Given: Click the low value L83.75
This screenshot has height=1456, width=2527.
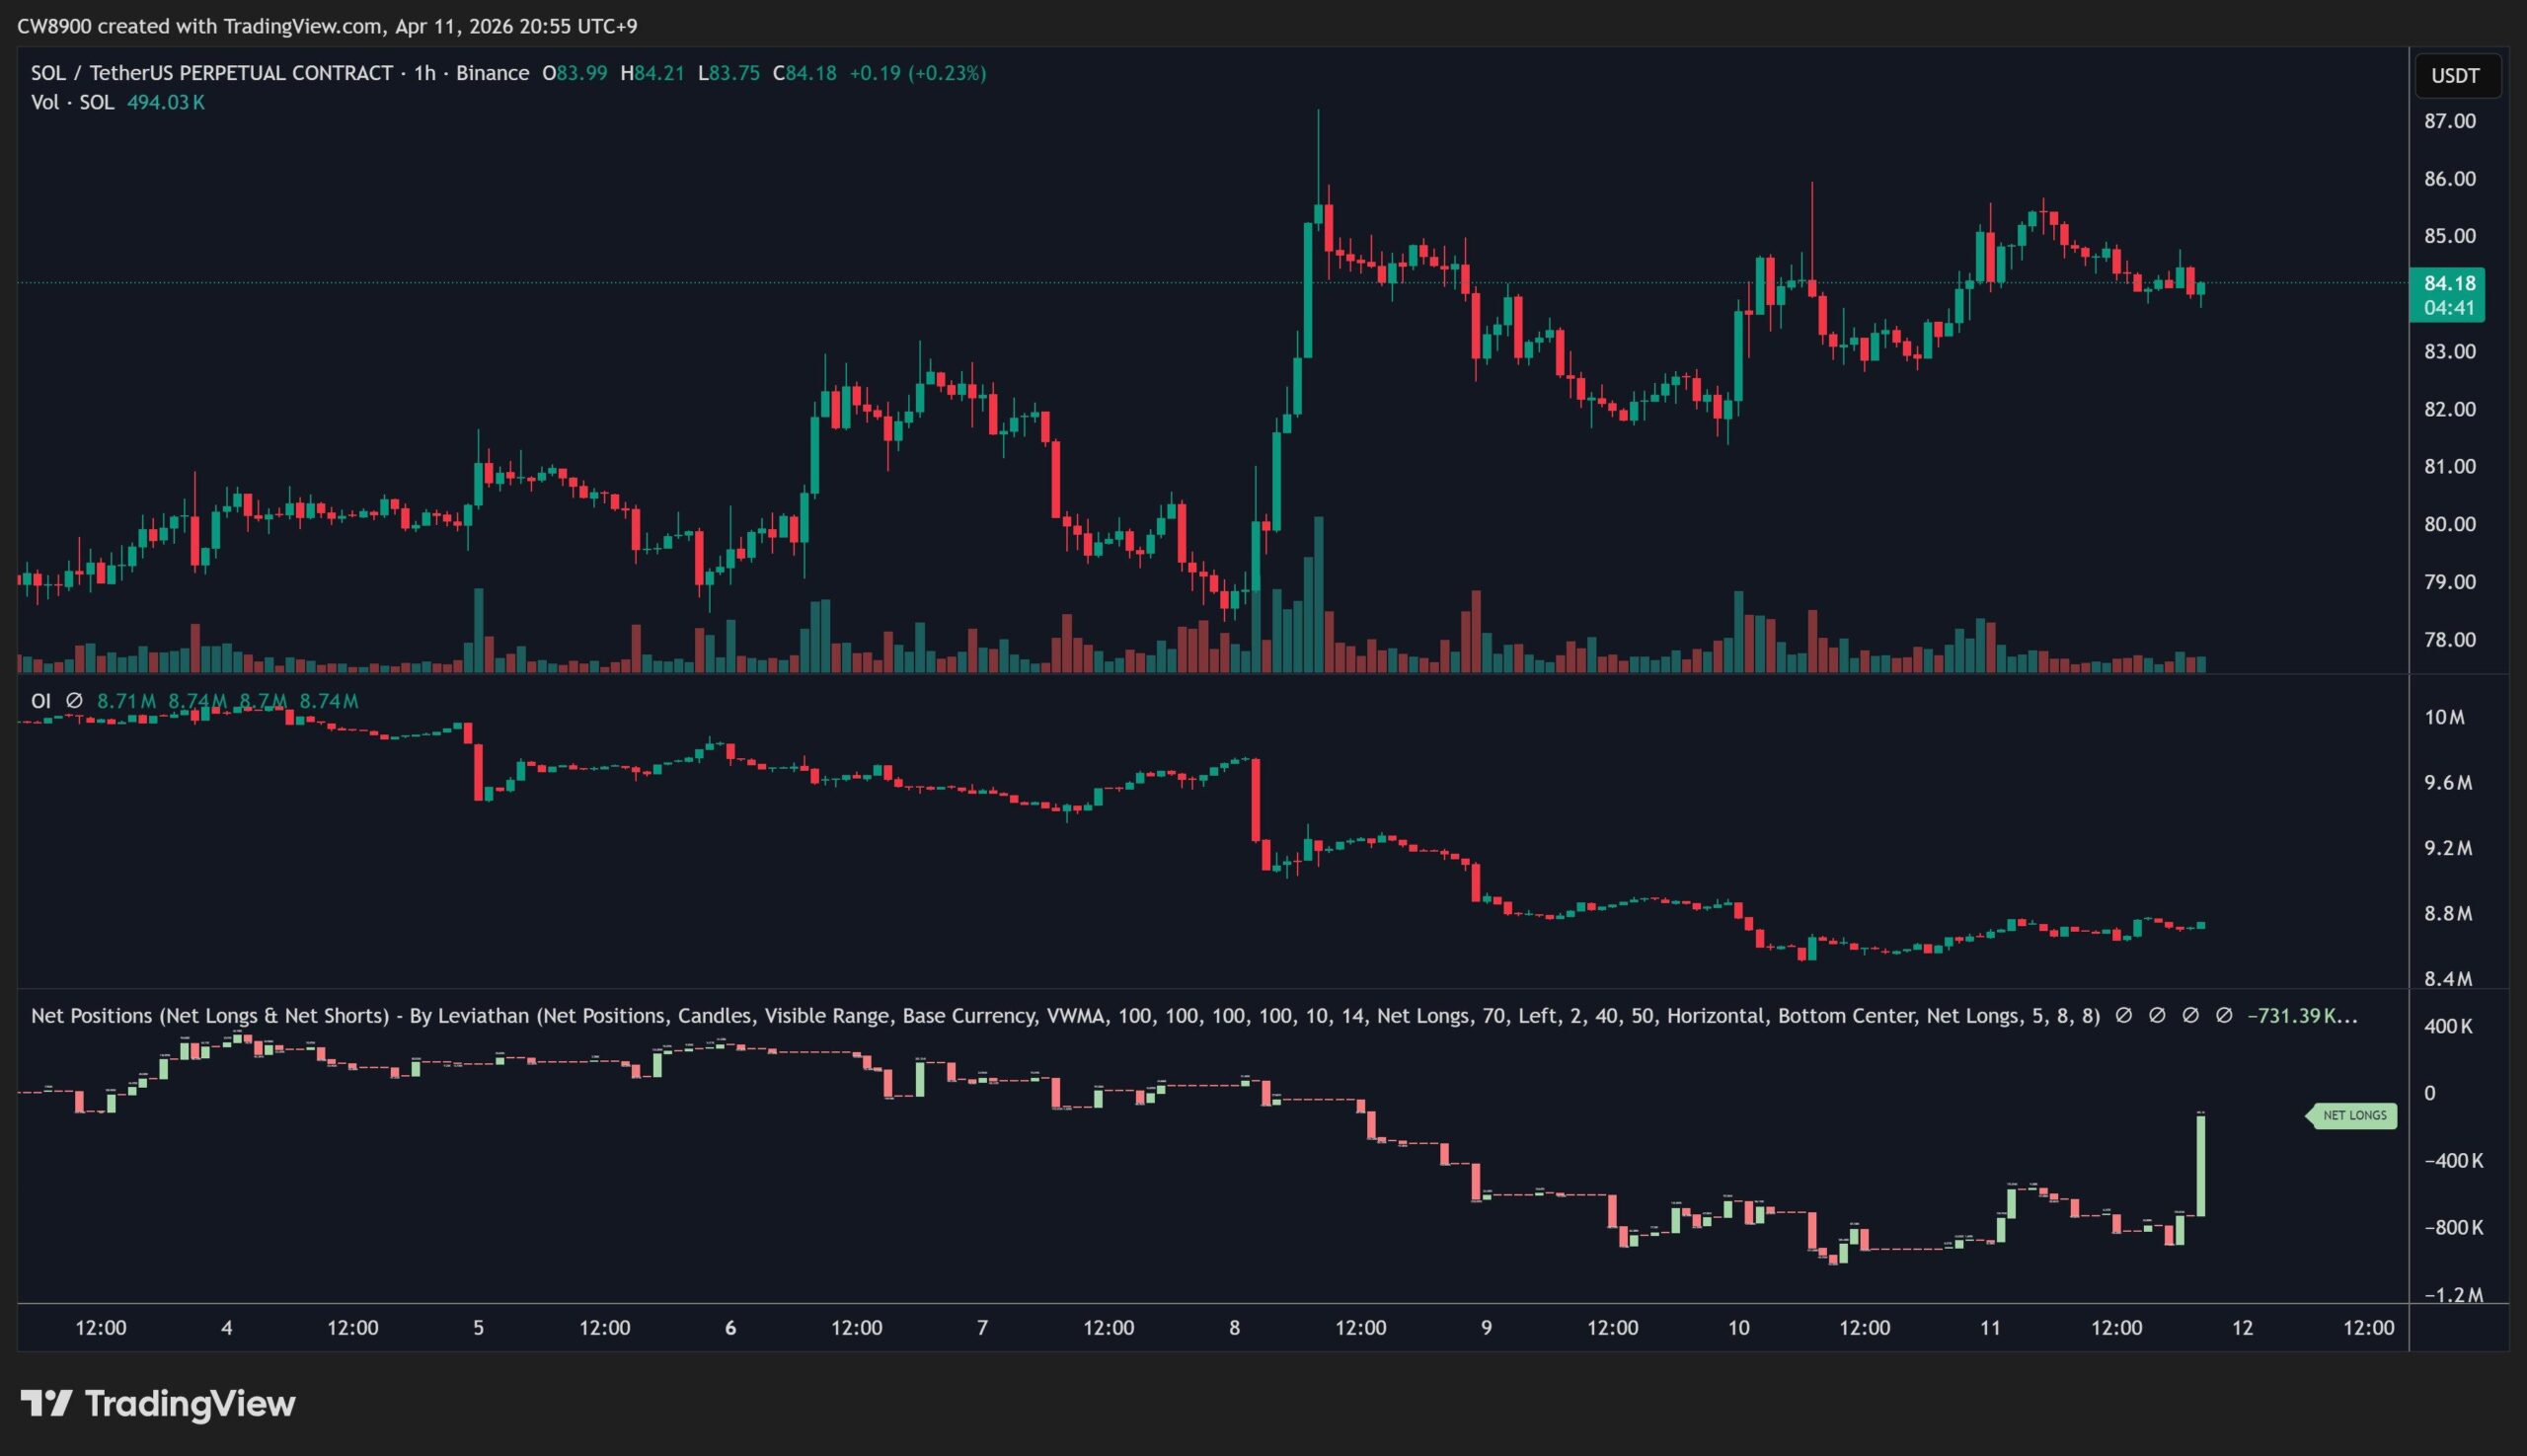Looking at the screenshot, I should (728, 73).
